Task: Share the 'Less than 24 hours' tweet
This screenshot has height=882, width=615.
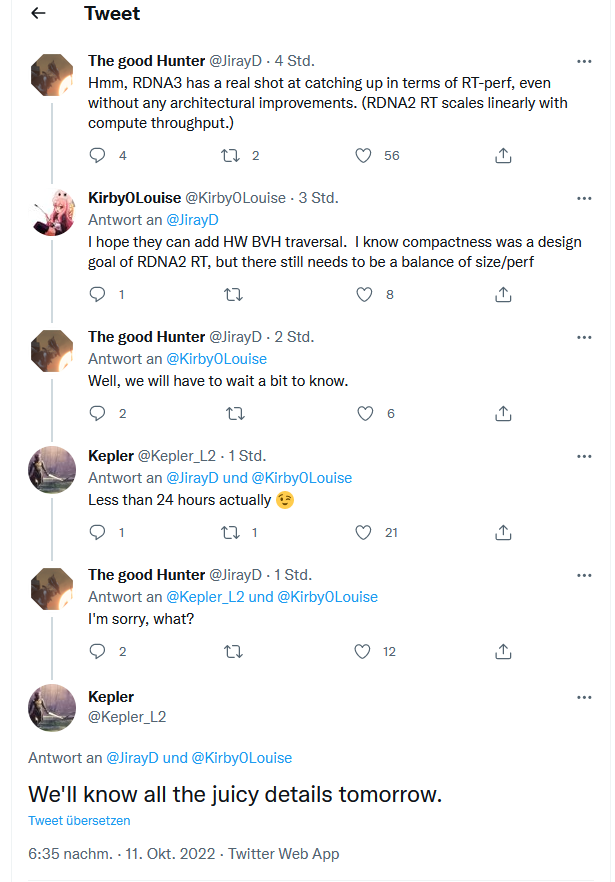Action: click(x=503, y=532)
